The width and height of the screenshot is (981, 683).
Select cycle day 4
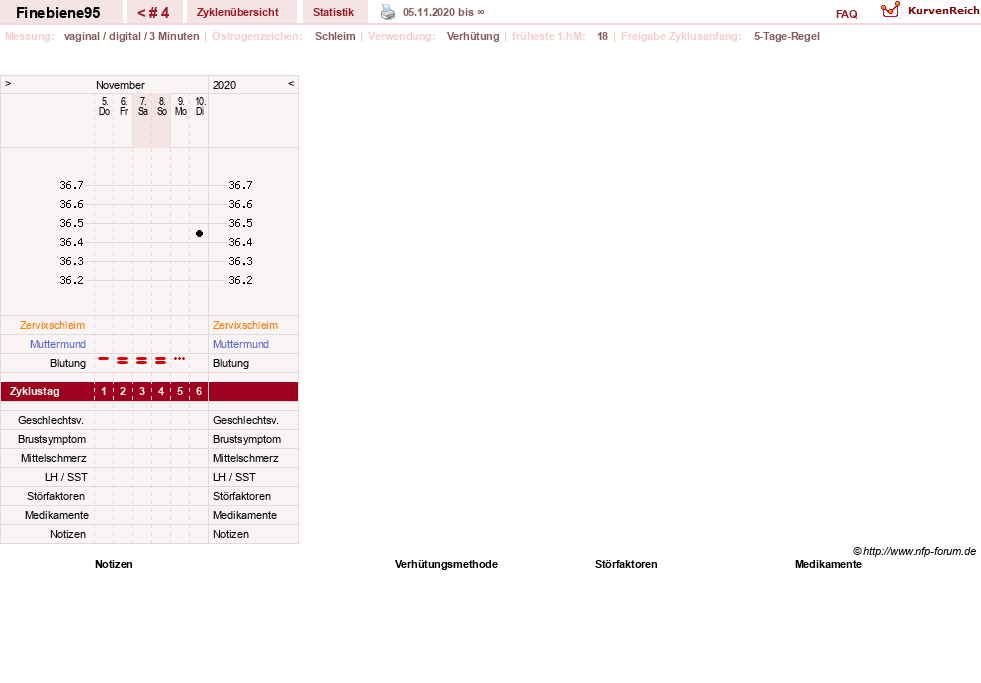(x=161, y=392)
